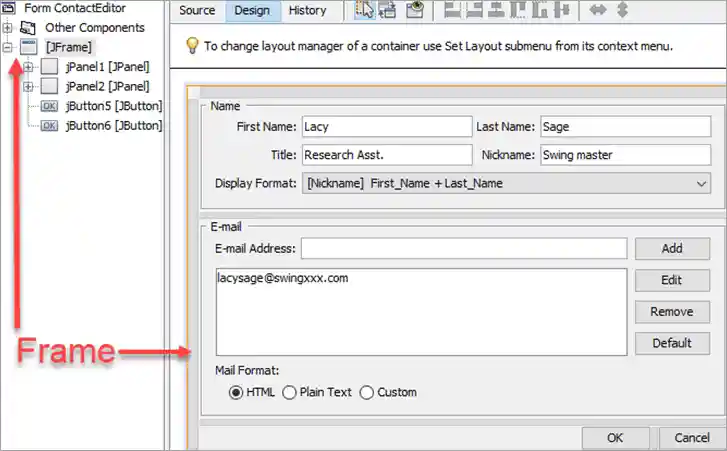The height and width of the screenshot is (451, 727).
Task: Align selected components to bottom in row
Action: pyautogui.click(x=539, y=10)
